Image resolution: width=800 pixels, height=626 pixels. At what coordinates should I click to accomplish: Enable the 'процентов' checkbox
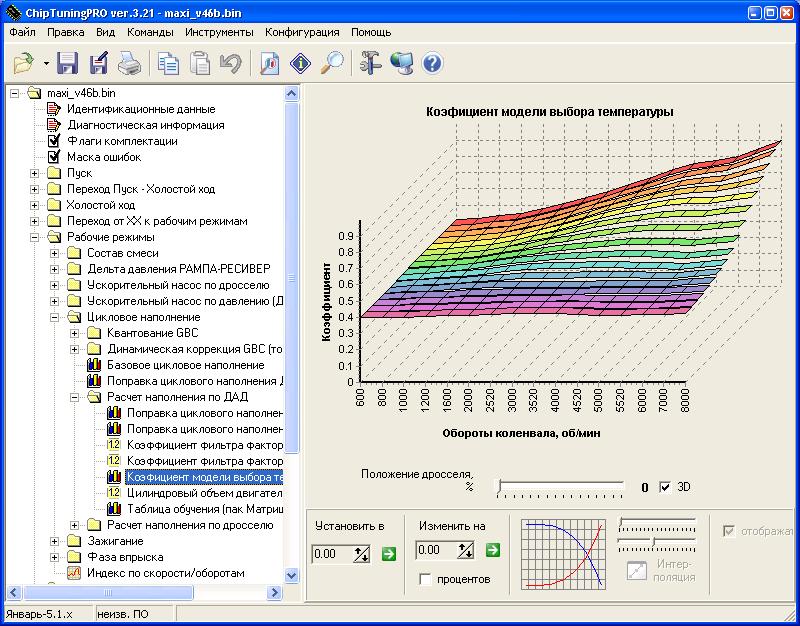click(x=426, y=580)
